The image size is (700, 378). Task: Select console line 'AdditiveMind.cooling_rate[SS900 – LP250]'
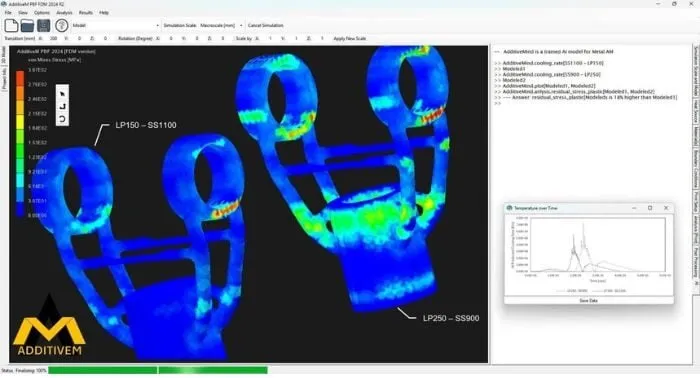(551, 75)
